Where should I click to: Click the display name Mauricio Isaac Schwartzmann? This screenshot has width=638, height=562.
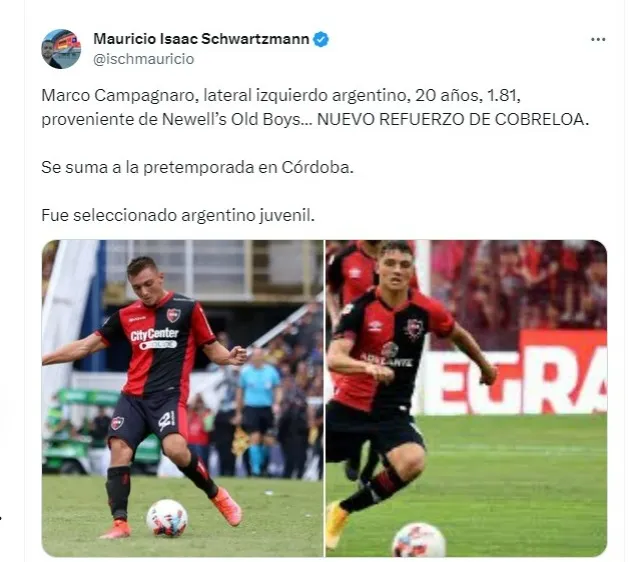[x=201, y=39]
